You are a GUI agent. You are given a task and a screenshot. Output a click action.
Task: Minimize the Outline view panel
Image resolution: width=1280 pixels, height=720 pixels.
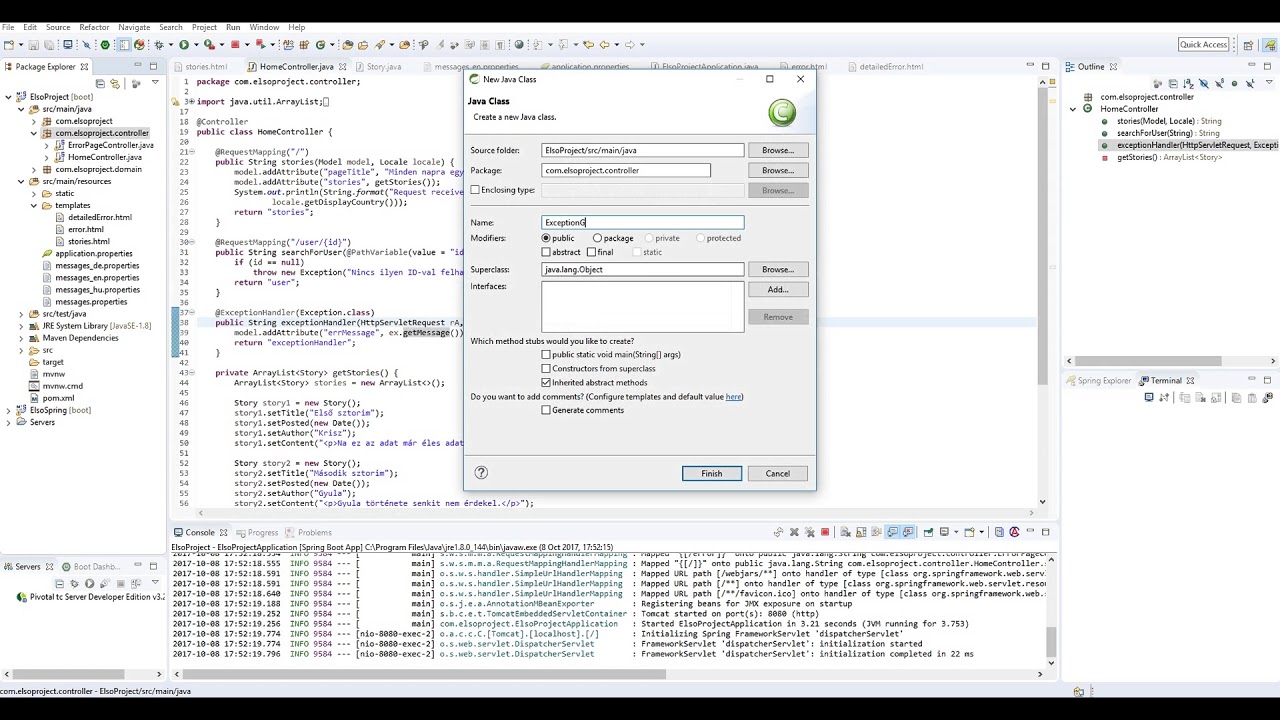1252,64
